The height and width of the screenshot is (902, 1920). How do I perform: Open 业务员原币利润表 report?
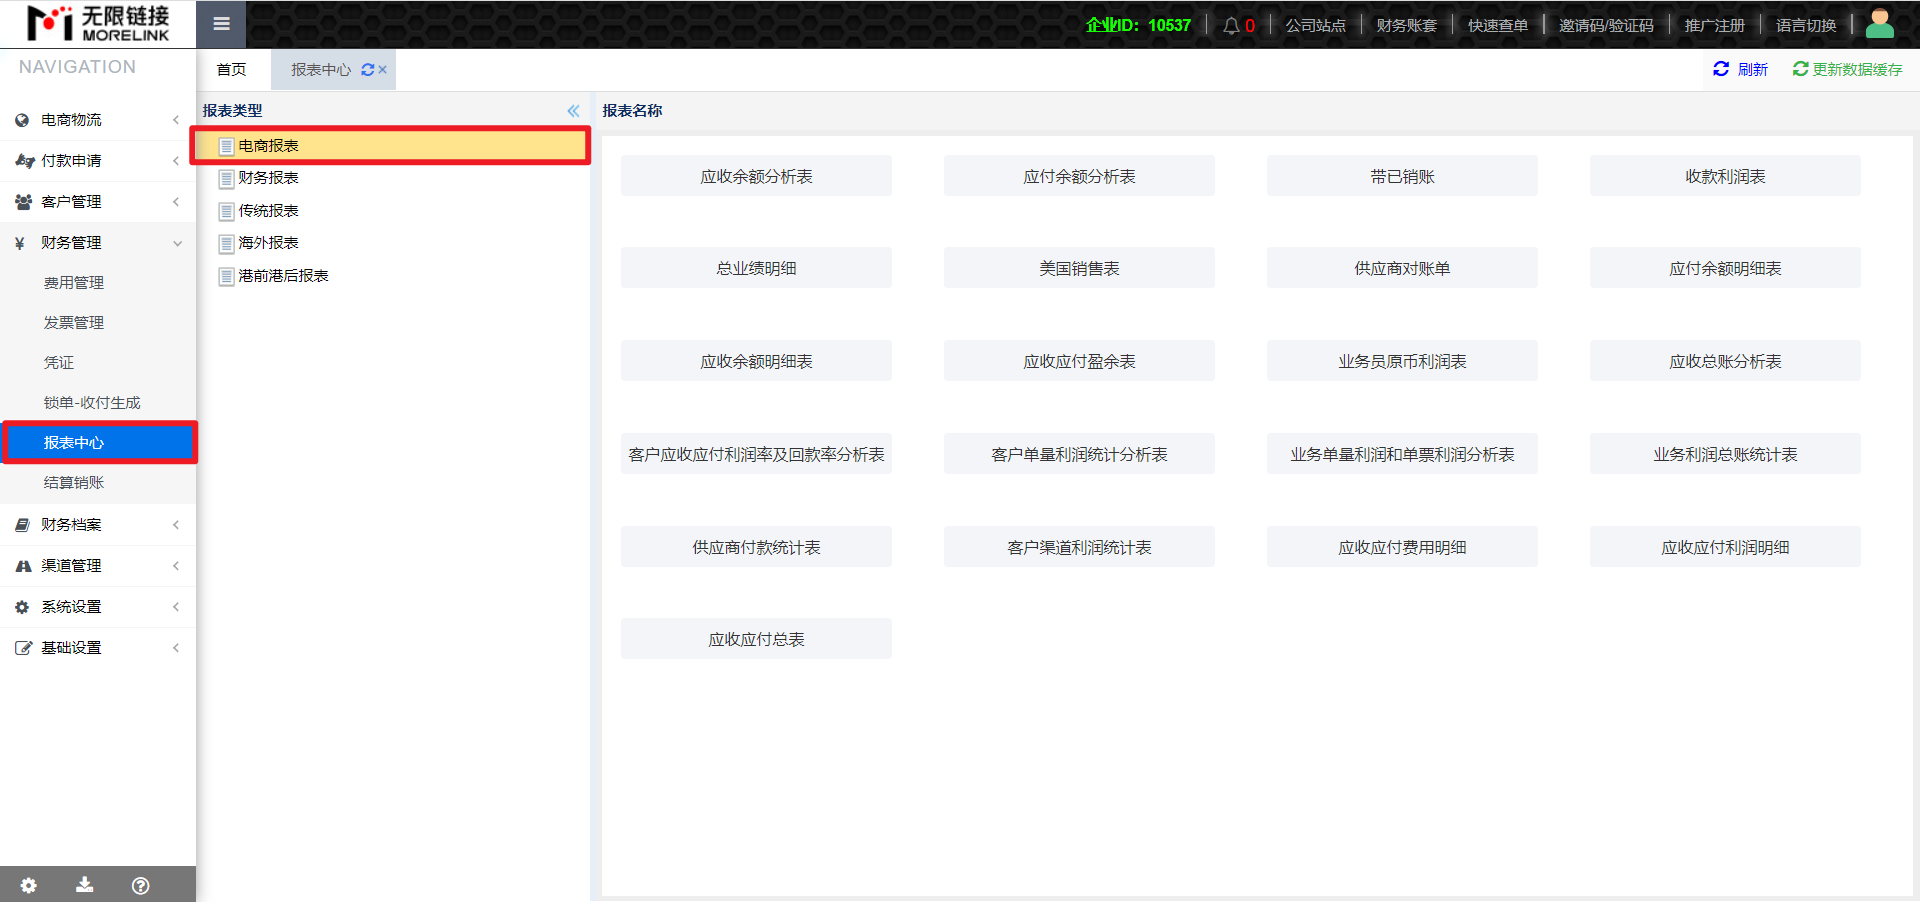click(x=1402, y=361)
